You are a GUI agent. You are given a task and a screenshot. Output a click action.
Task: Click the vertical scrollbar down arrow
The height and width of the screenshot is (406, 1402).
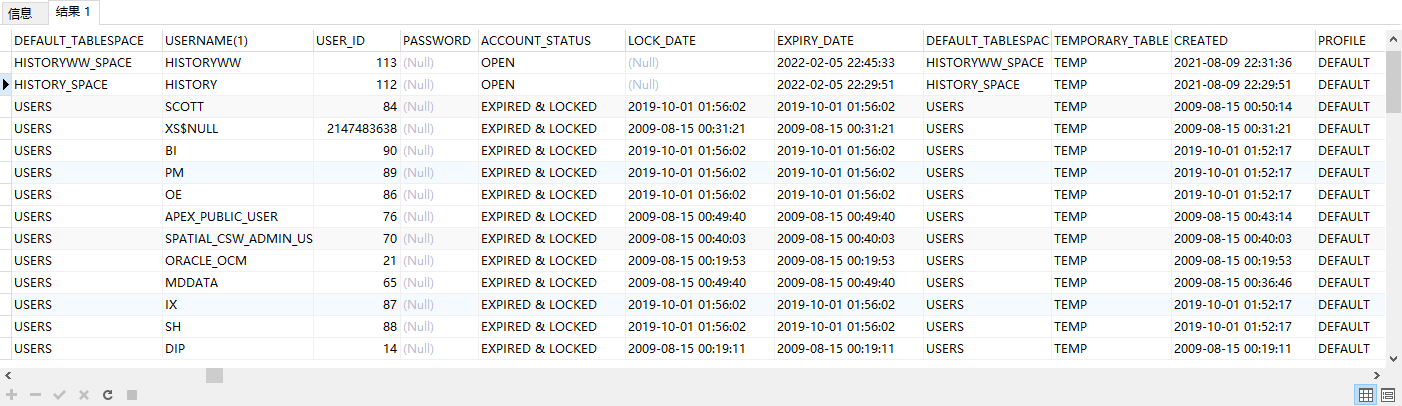click(x=1393, y=358)
